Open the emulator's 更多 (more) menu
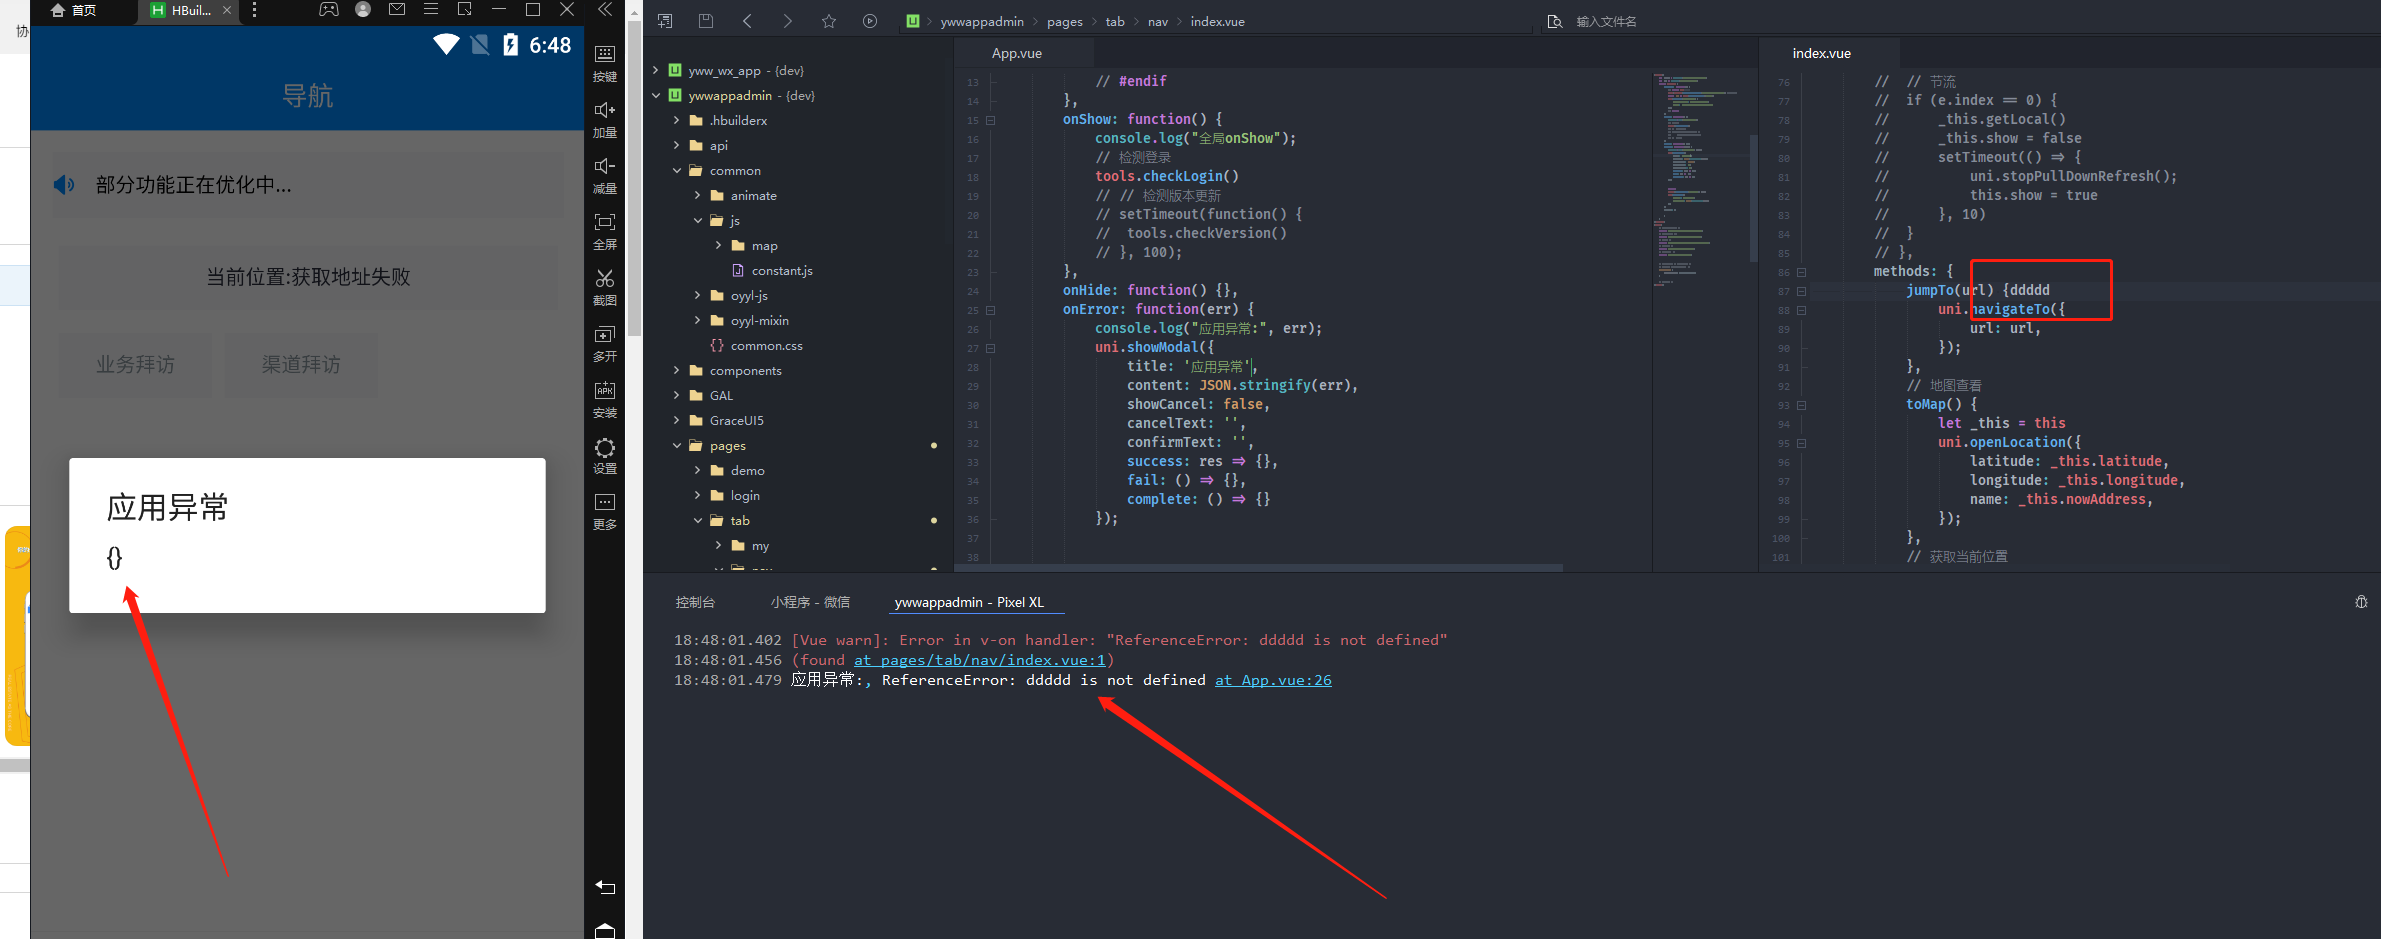The height and width of the screenshot is (939, 2381). pos(605,510)
